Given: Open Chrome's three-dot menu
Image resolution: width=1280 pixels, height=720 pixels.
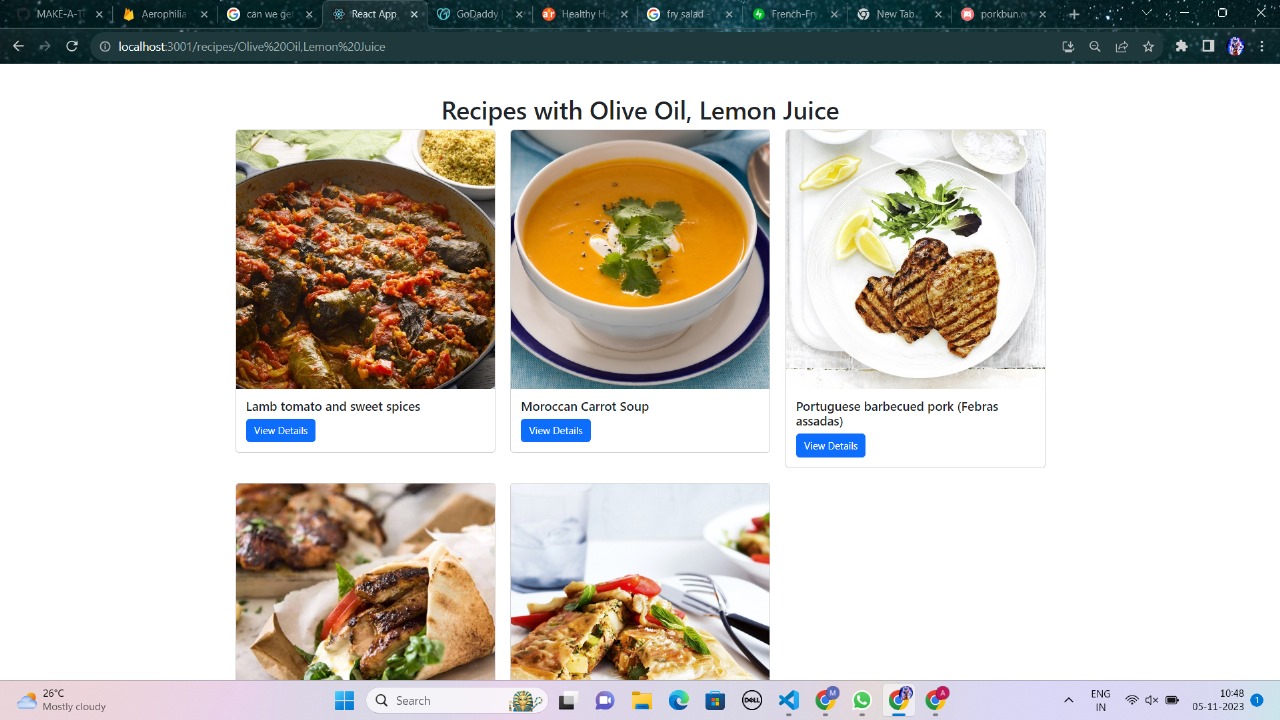Looking at the screenshot, I should [x=1262, y=47].
